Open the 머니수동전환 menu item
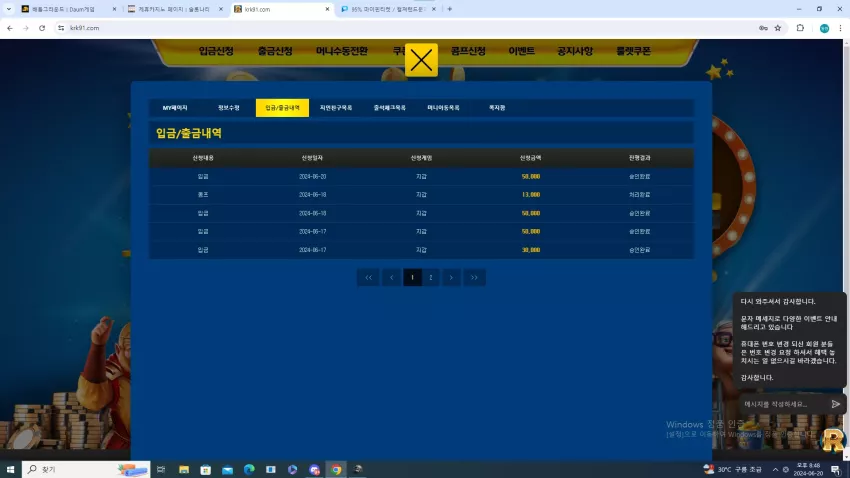The image size is (850, 478). coord(342,51)
